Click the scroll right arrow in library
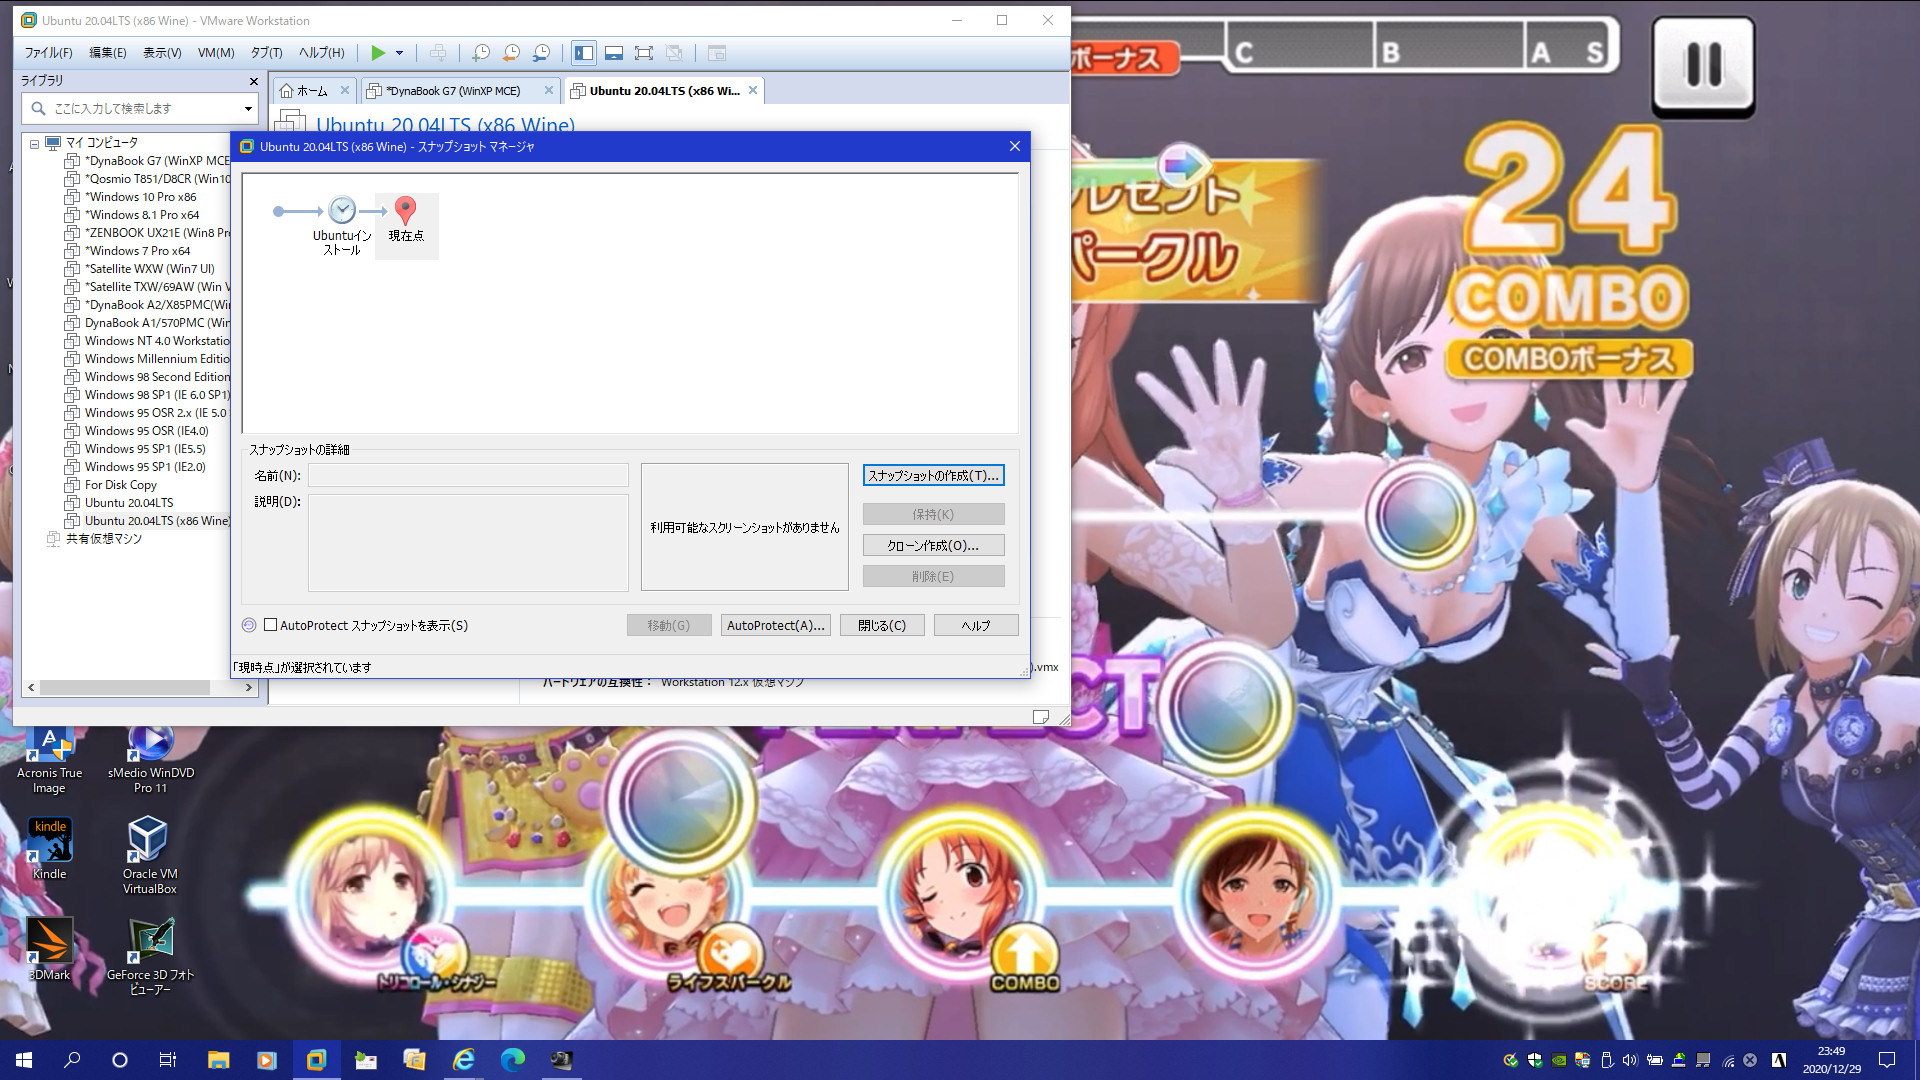Image resolution: width=1920 pixels, height=1080 pixels. pyautogui.click(x=248, y=687)
